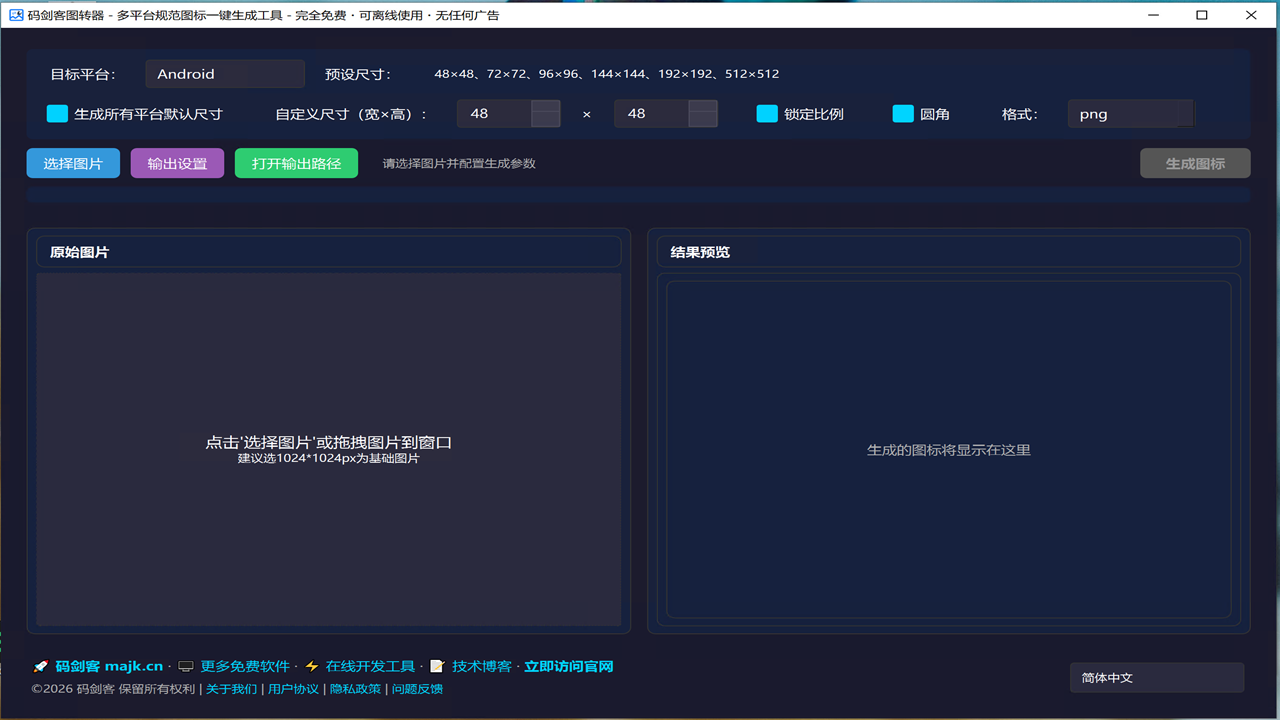Open the 问题反馈 footer link
This screenshot has height=720, width=1280.
[x=417, y=689]
